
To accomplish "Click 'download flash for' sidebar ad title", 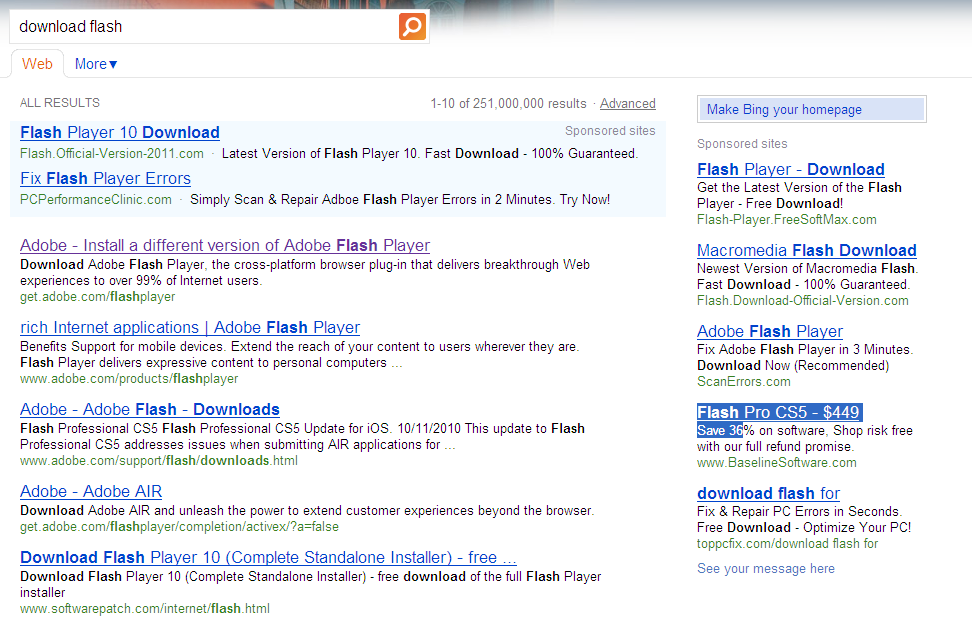I will [x=768, y=493].
